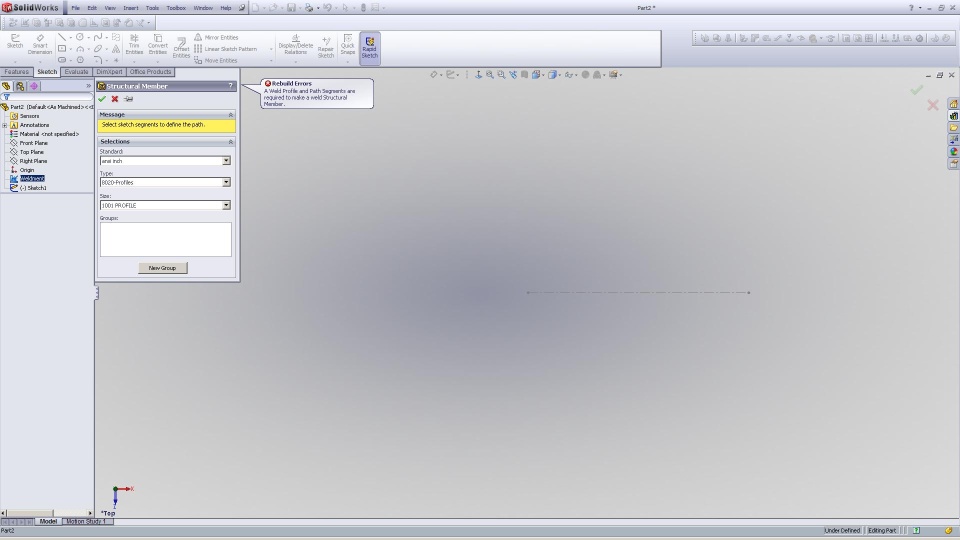This screenshot has height=540, width=960.
Task: Click the Mirror Entities command
Action: (x=216, y=37)
